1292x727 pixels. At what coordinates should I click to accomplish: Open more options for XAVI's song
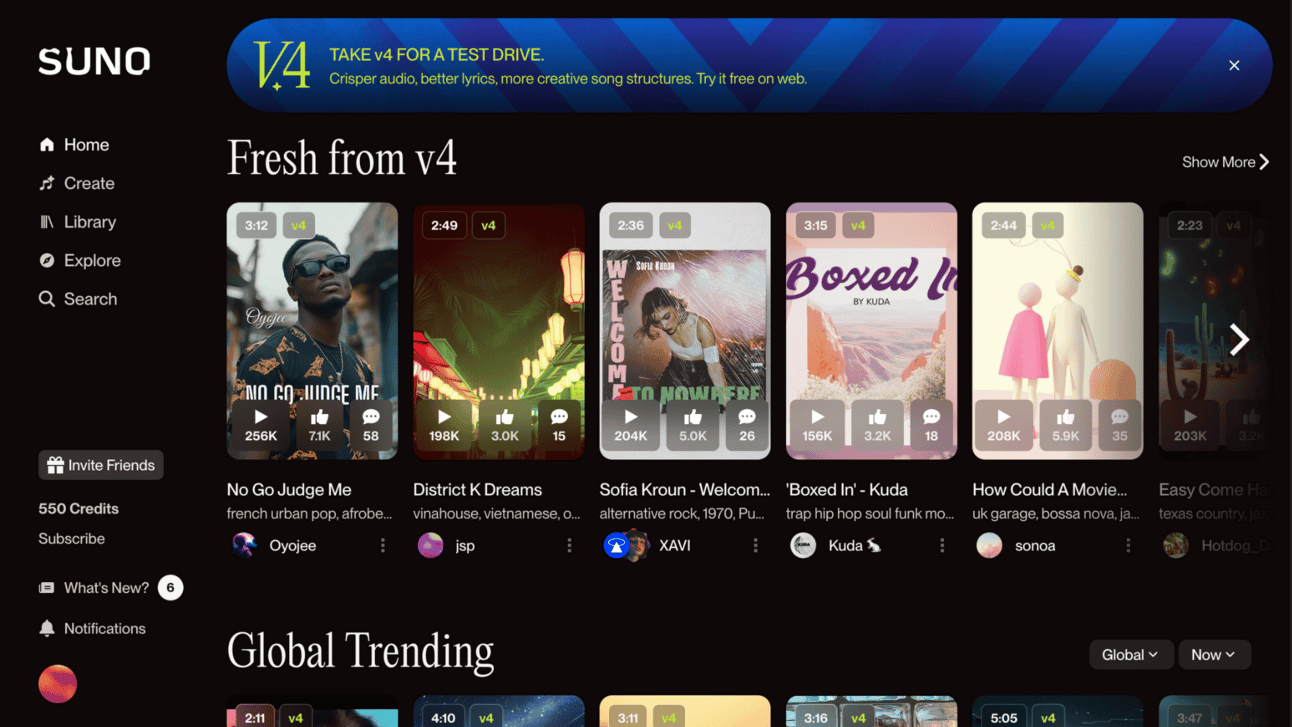pyautogui.click(x=756, y=545)
